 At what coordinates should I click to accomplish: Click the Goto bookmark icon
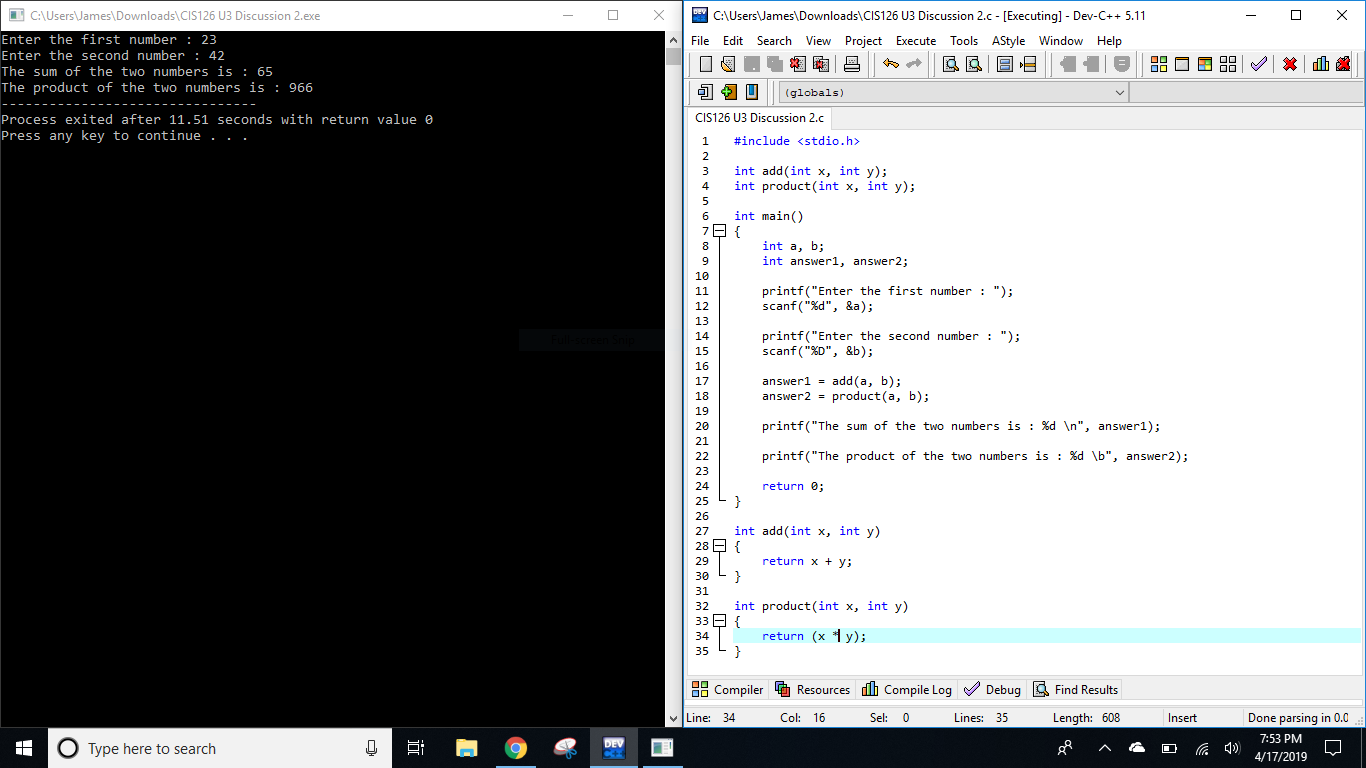click(x=751, y=92)
